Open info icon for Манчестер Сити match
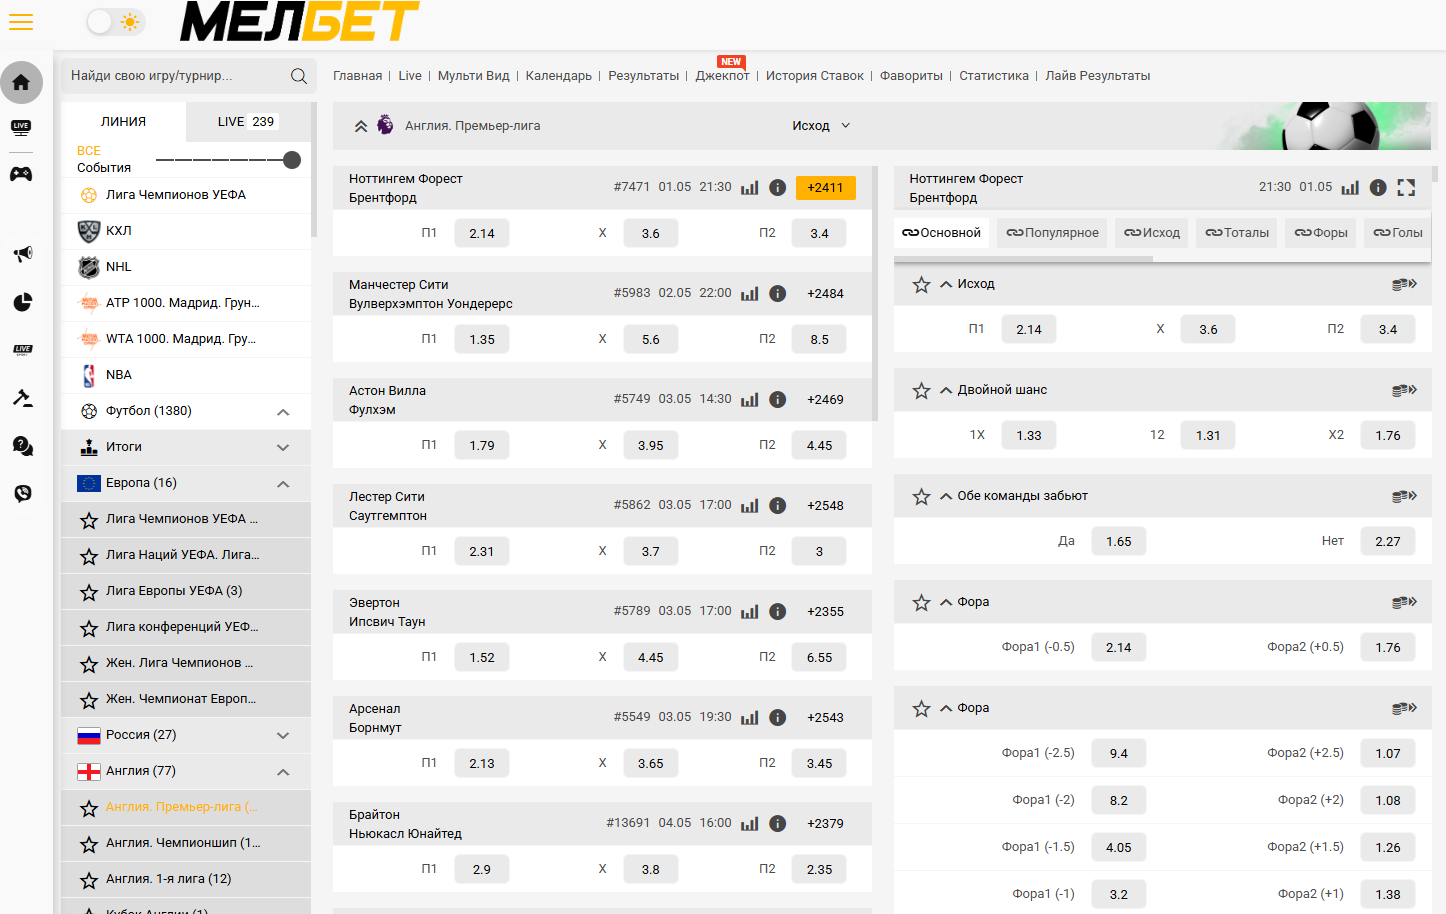 coord(777,294)
